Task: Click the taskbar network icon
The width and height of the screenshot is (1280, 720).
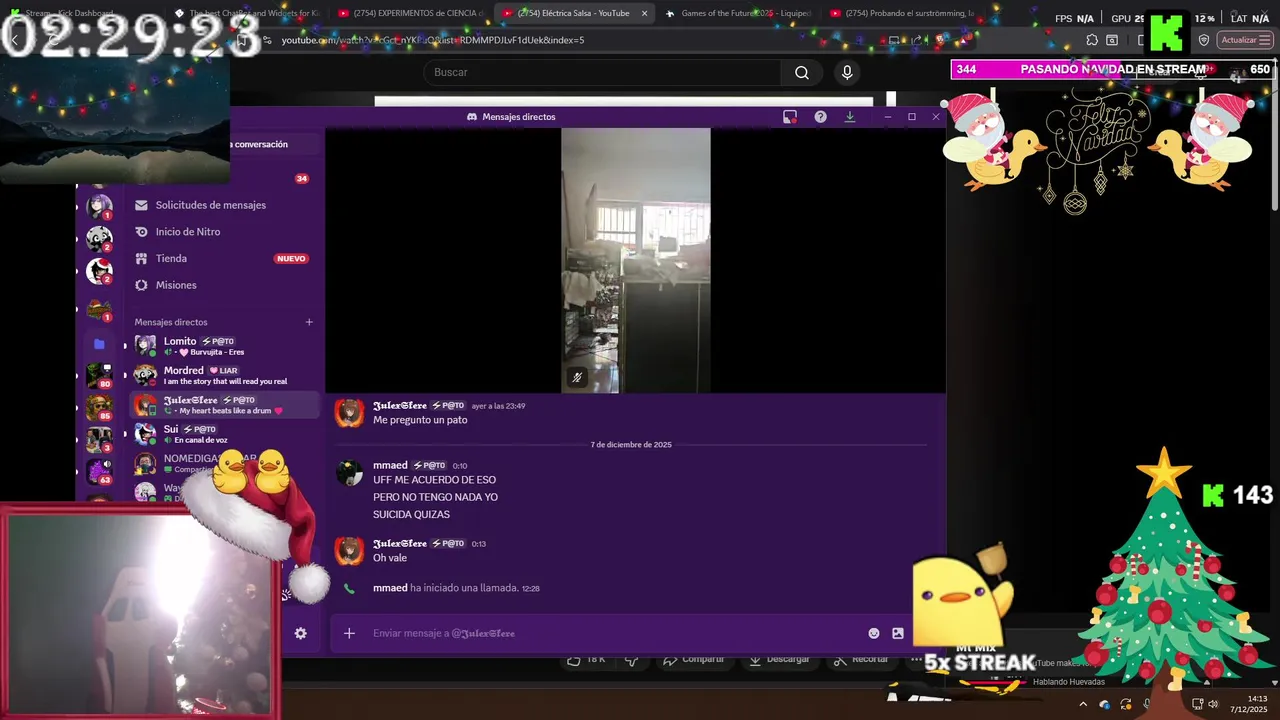Action: point(1198,704)
